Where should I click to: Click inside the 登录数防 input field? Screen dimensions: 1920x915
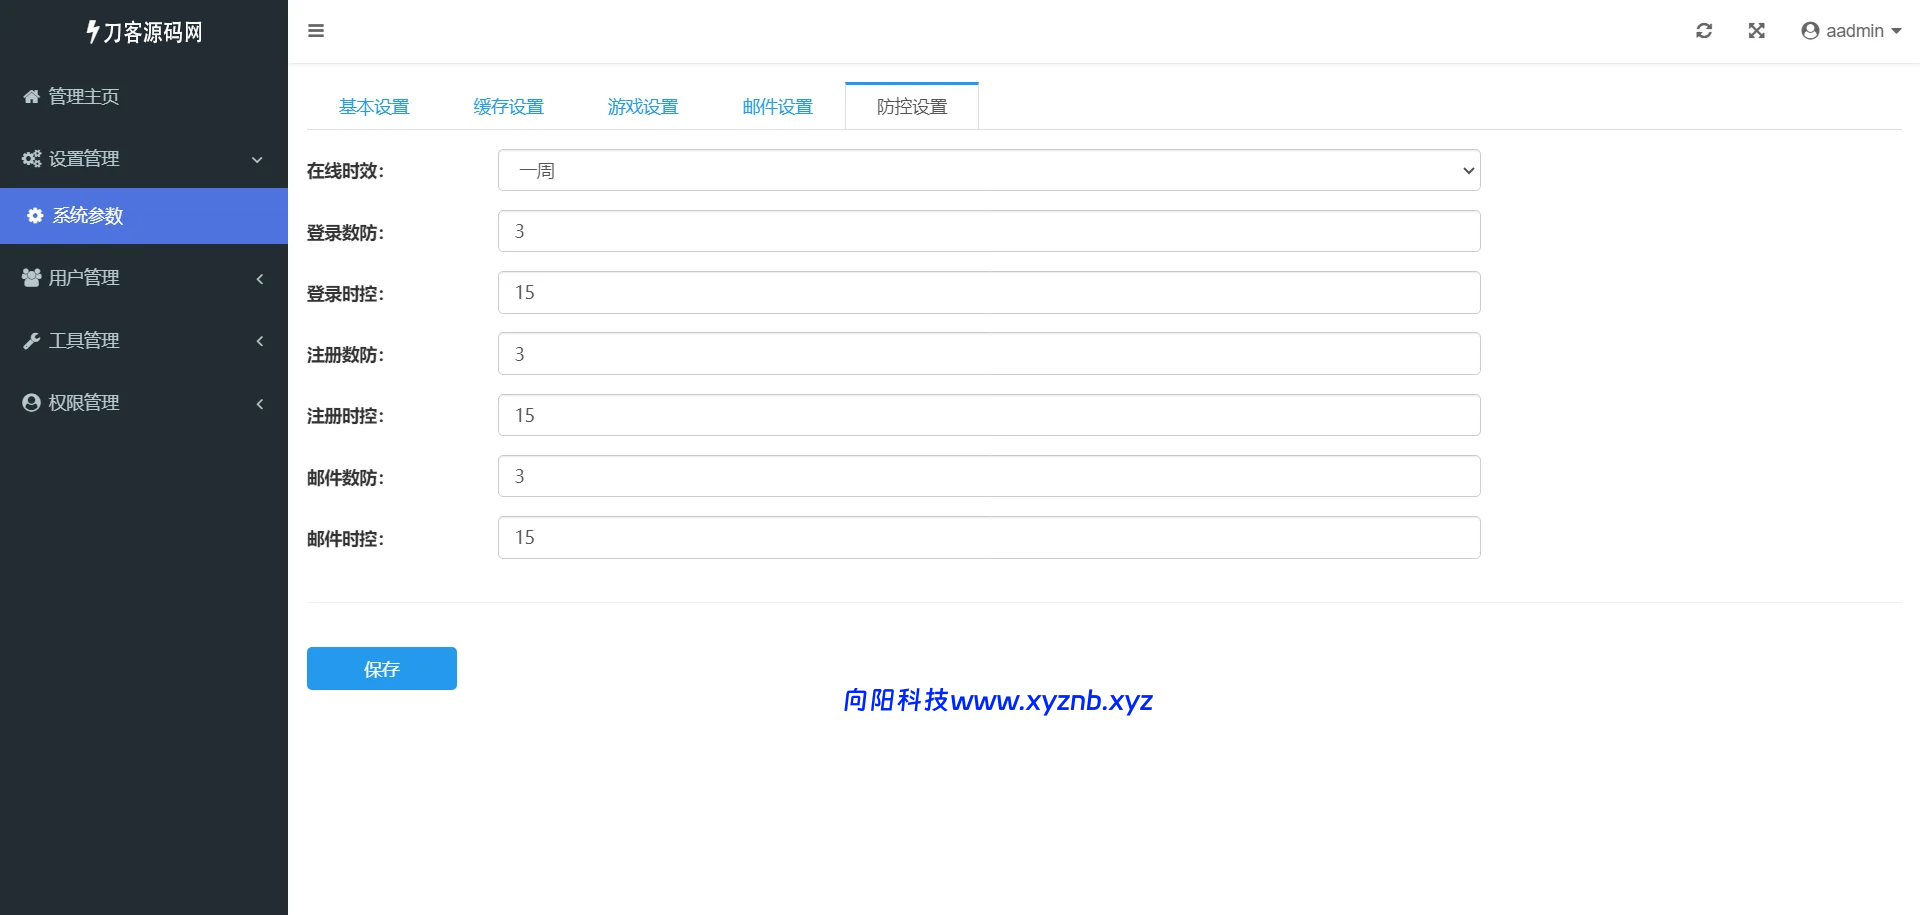pyautogui.click(x=988, y=231)
